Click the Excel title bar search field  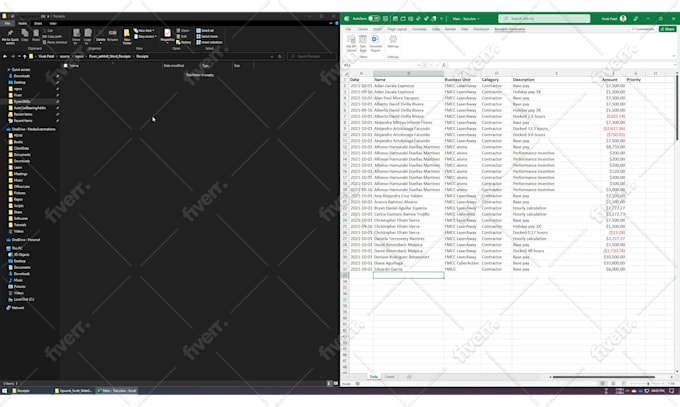click(x=544, y=19)
